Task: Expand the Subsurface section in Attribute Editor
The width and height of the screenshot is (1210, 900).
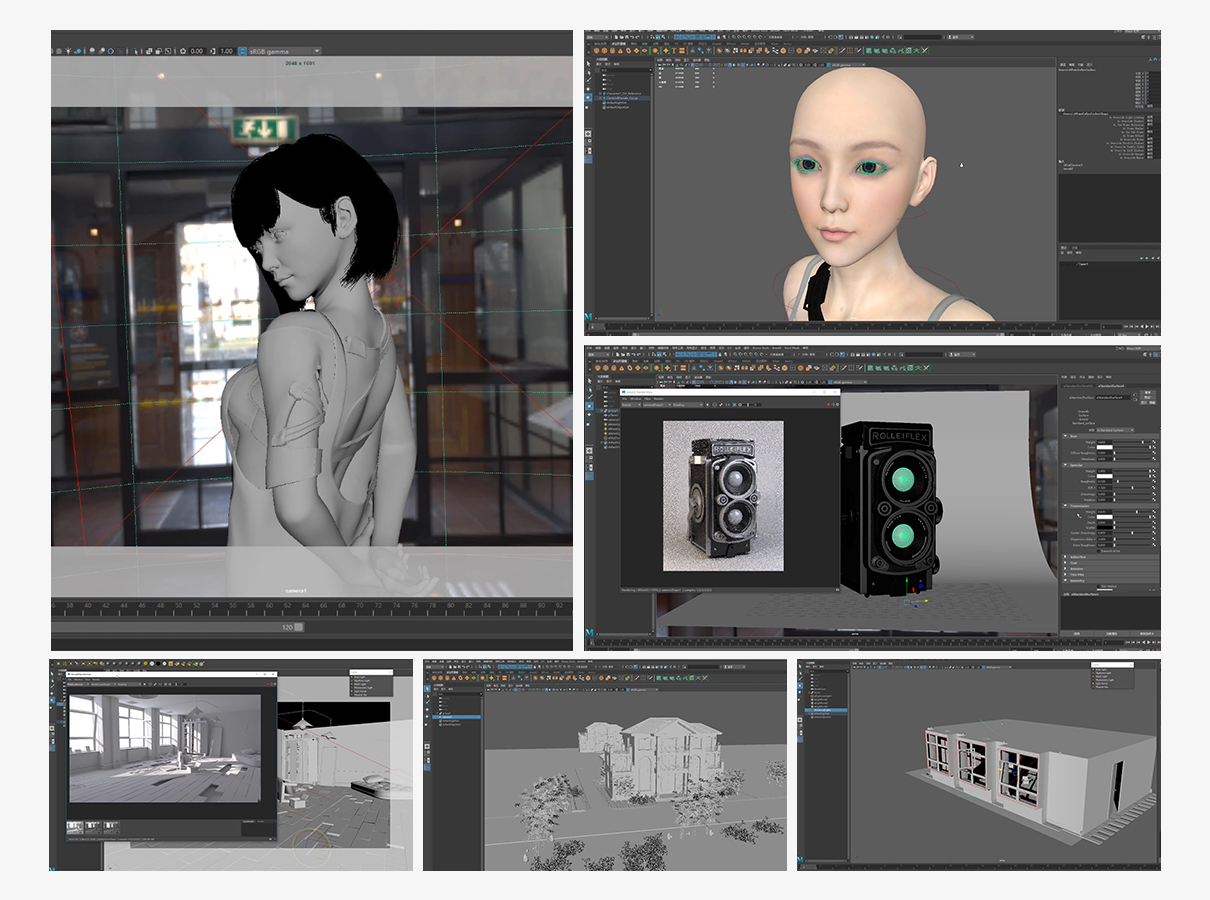Action: click(x=1066, y=557)
